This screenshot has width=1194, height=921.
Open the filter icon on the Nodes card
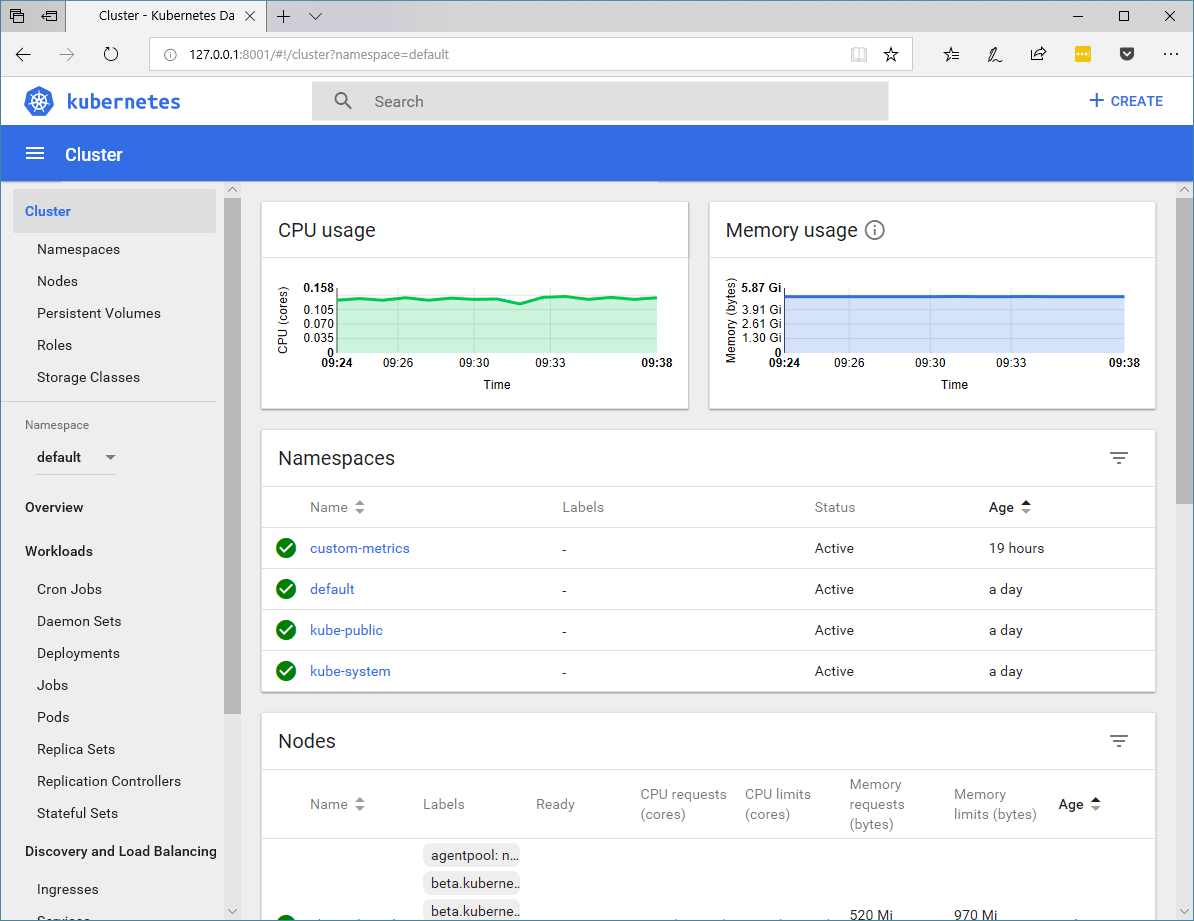[x=1119, y=741]
